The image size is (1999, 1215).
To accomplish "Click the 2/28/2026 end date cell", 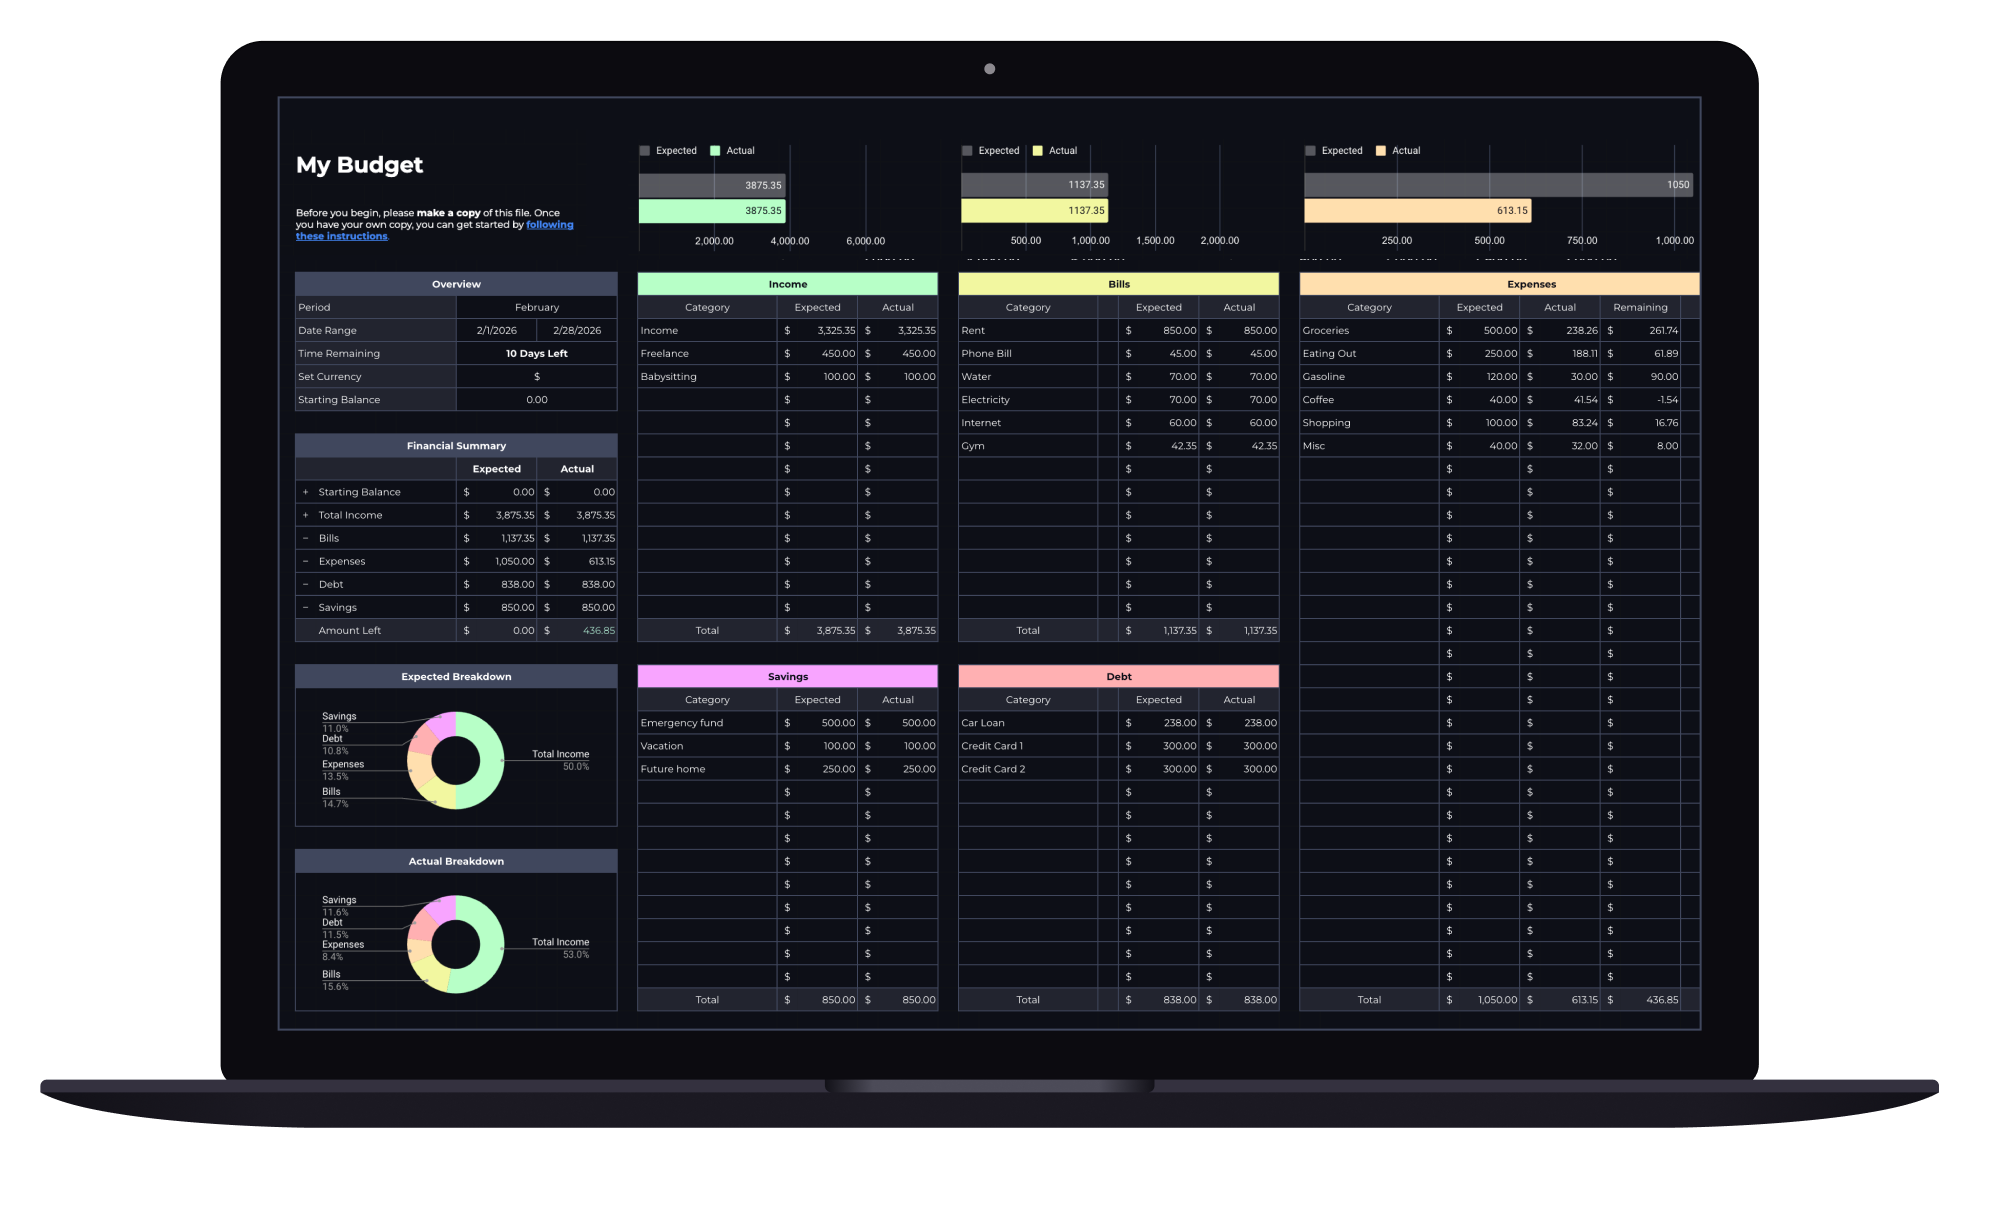I will coord(577,330).
